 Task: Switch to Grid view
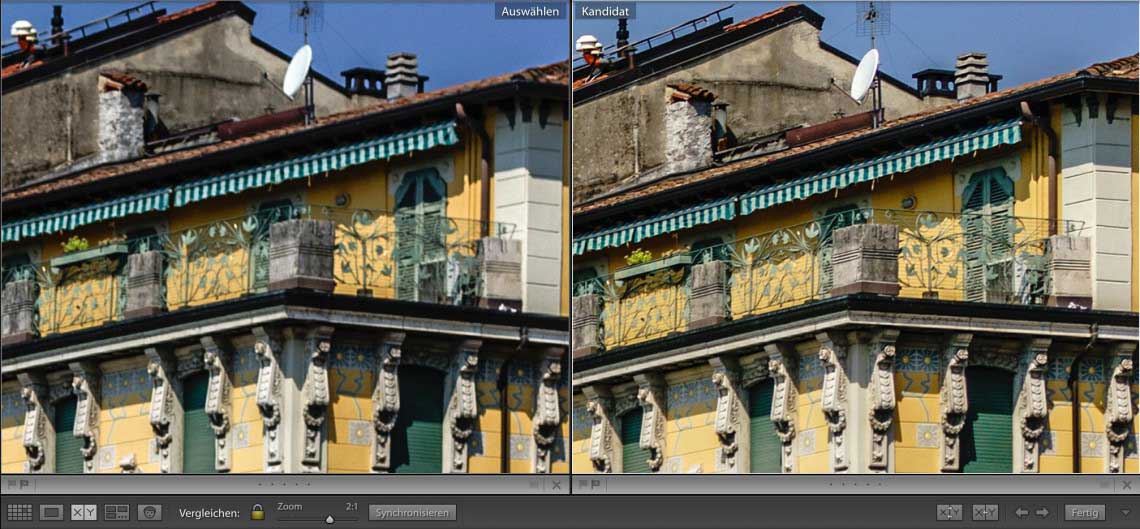19,512
